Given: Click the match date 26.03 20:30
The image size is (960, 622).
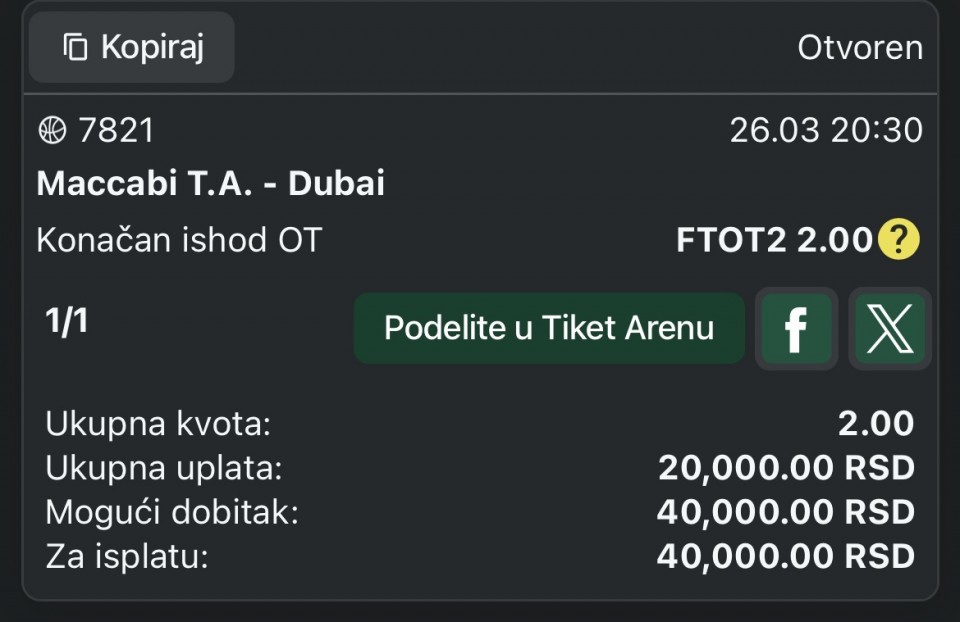Looking at the screenshot, I should tap(826, 130).
